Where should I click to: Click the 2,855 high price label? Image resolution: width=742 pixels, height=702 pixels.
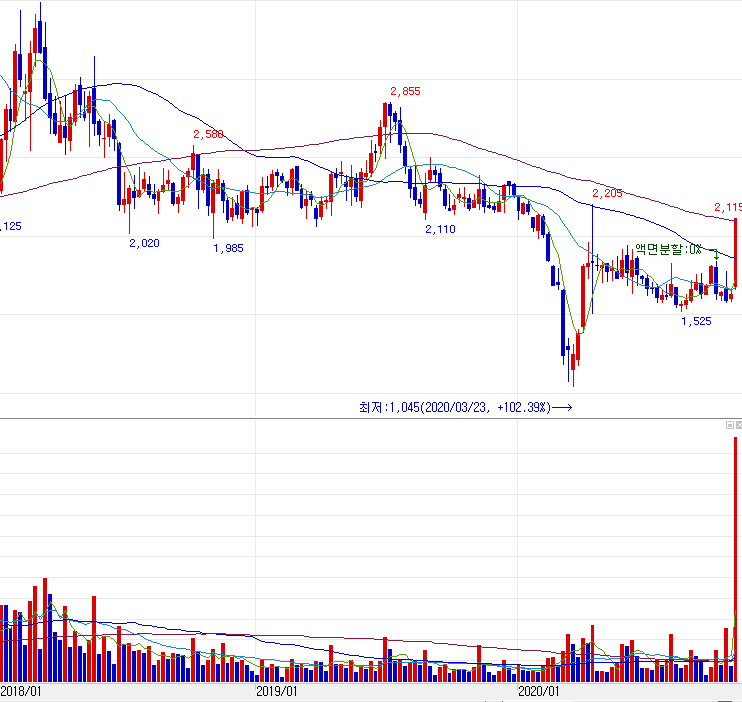coord(405,91)
